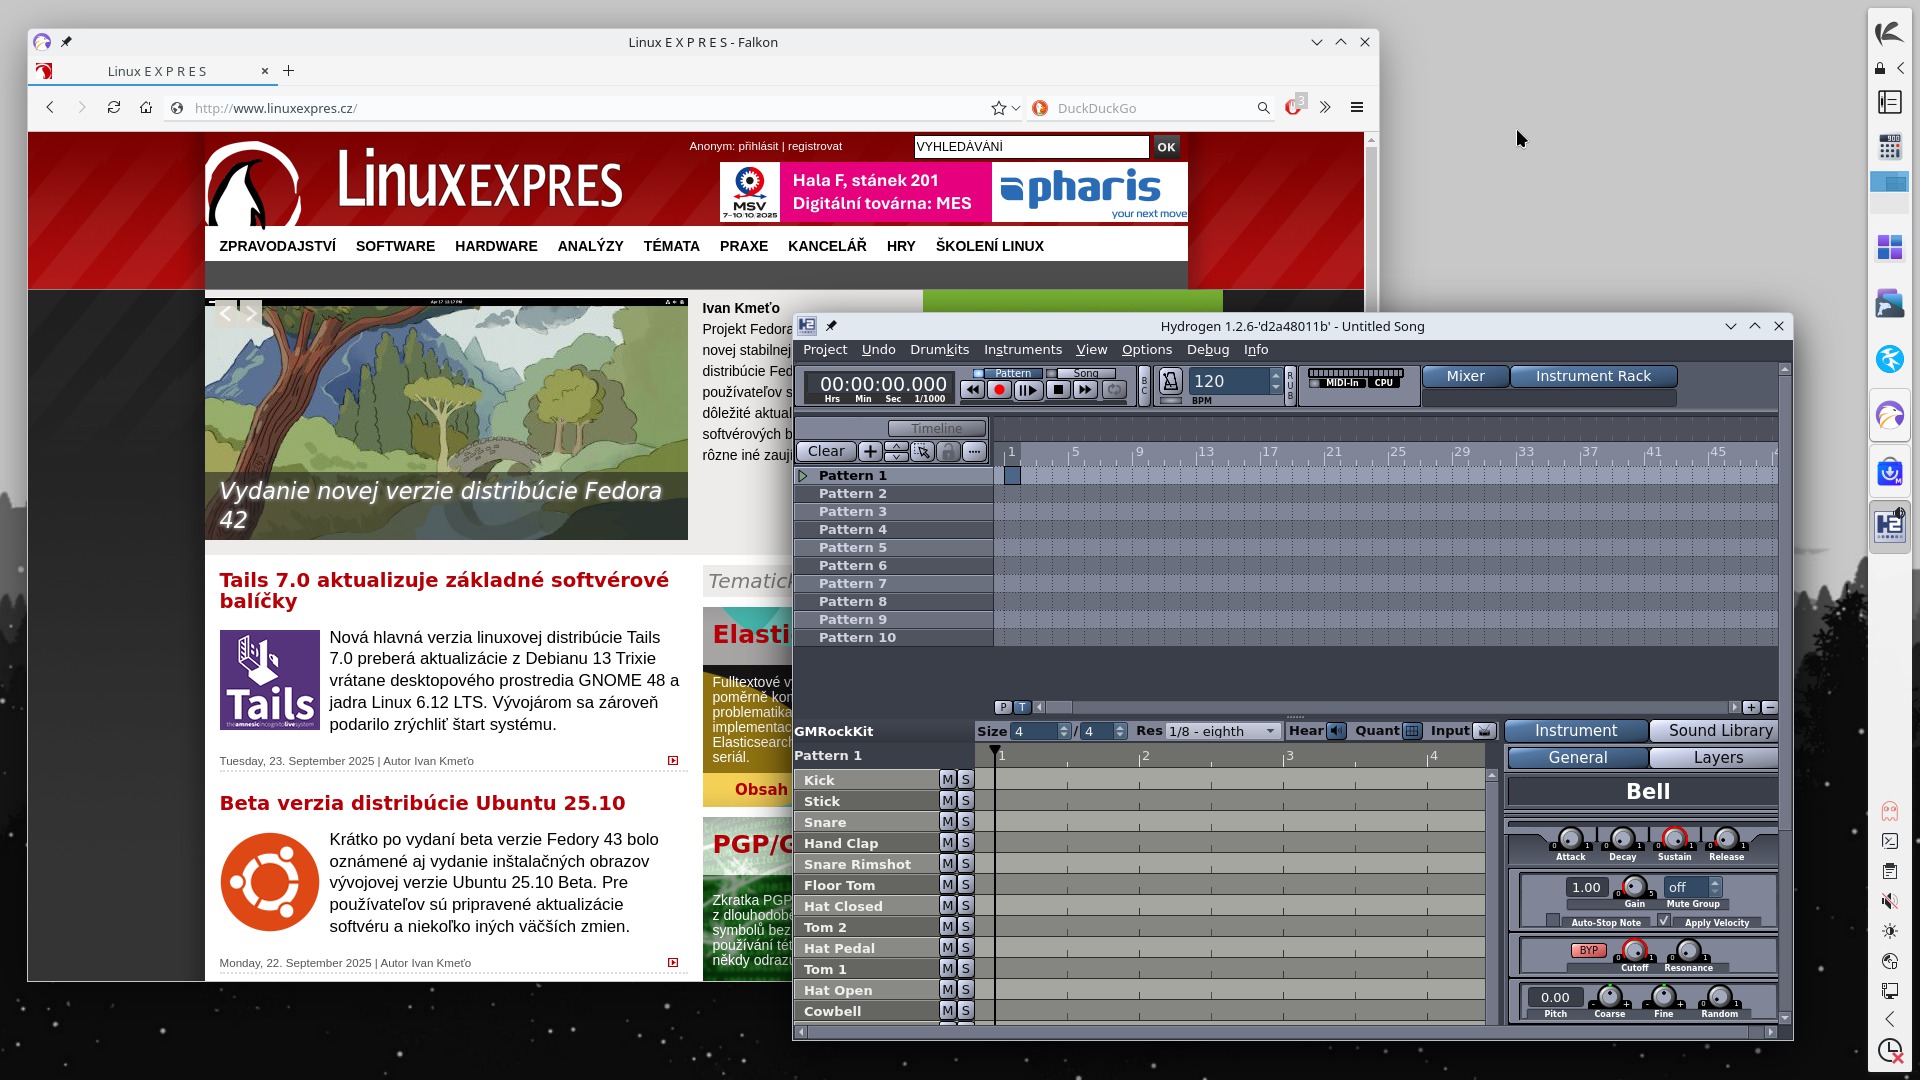This screenshot has height=1080, width=1920.
Task: Open the Mixer button
Action: 1465,377
